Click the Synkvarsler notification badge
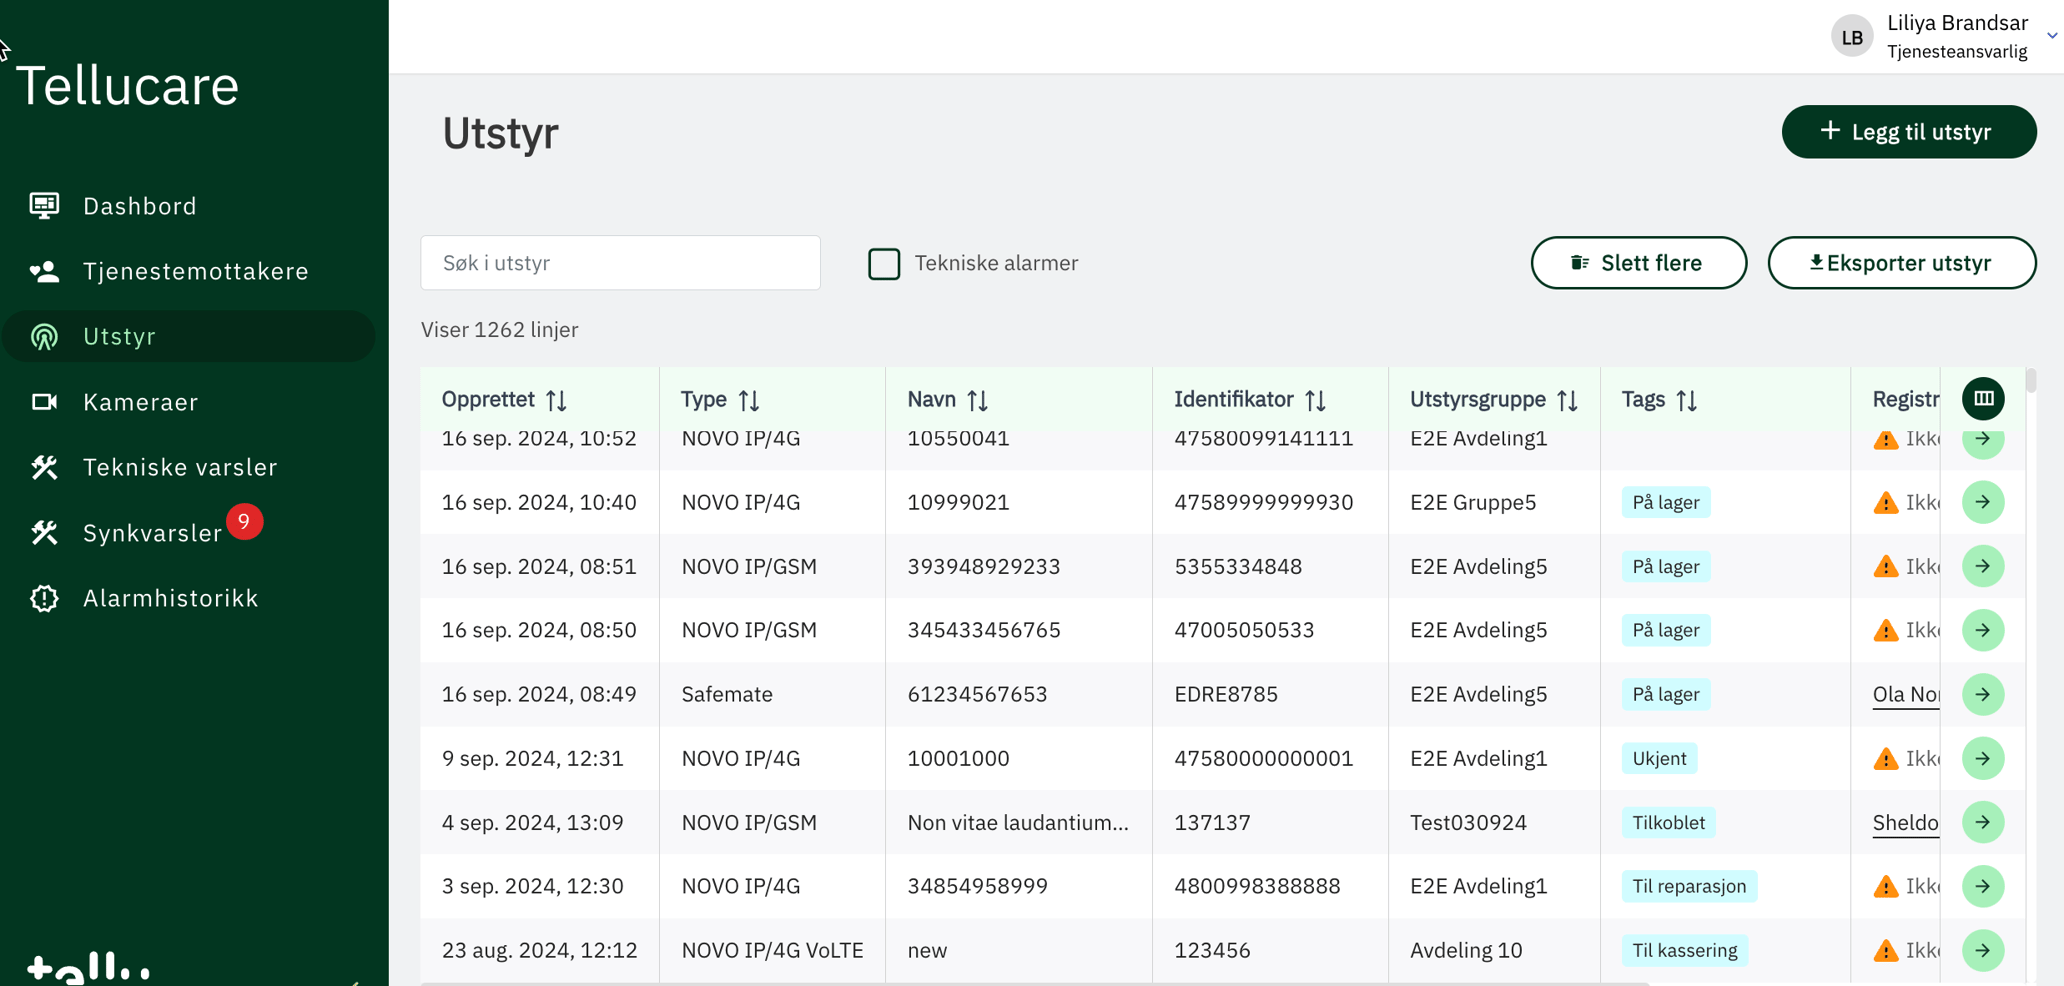The width and height of the screenshot is (2064, 986). pos(244,521)
